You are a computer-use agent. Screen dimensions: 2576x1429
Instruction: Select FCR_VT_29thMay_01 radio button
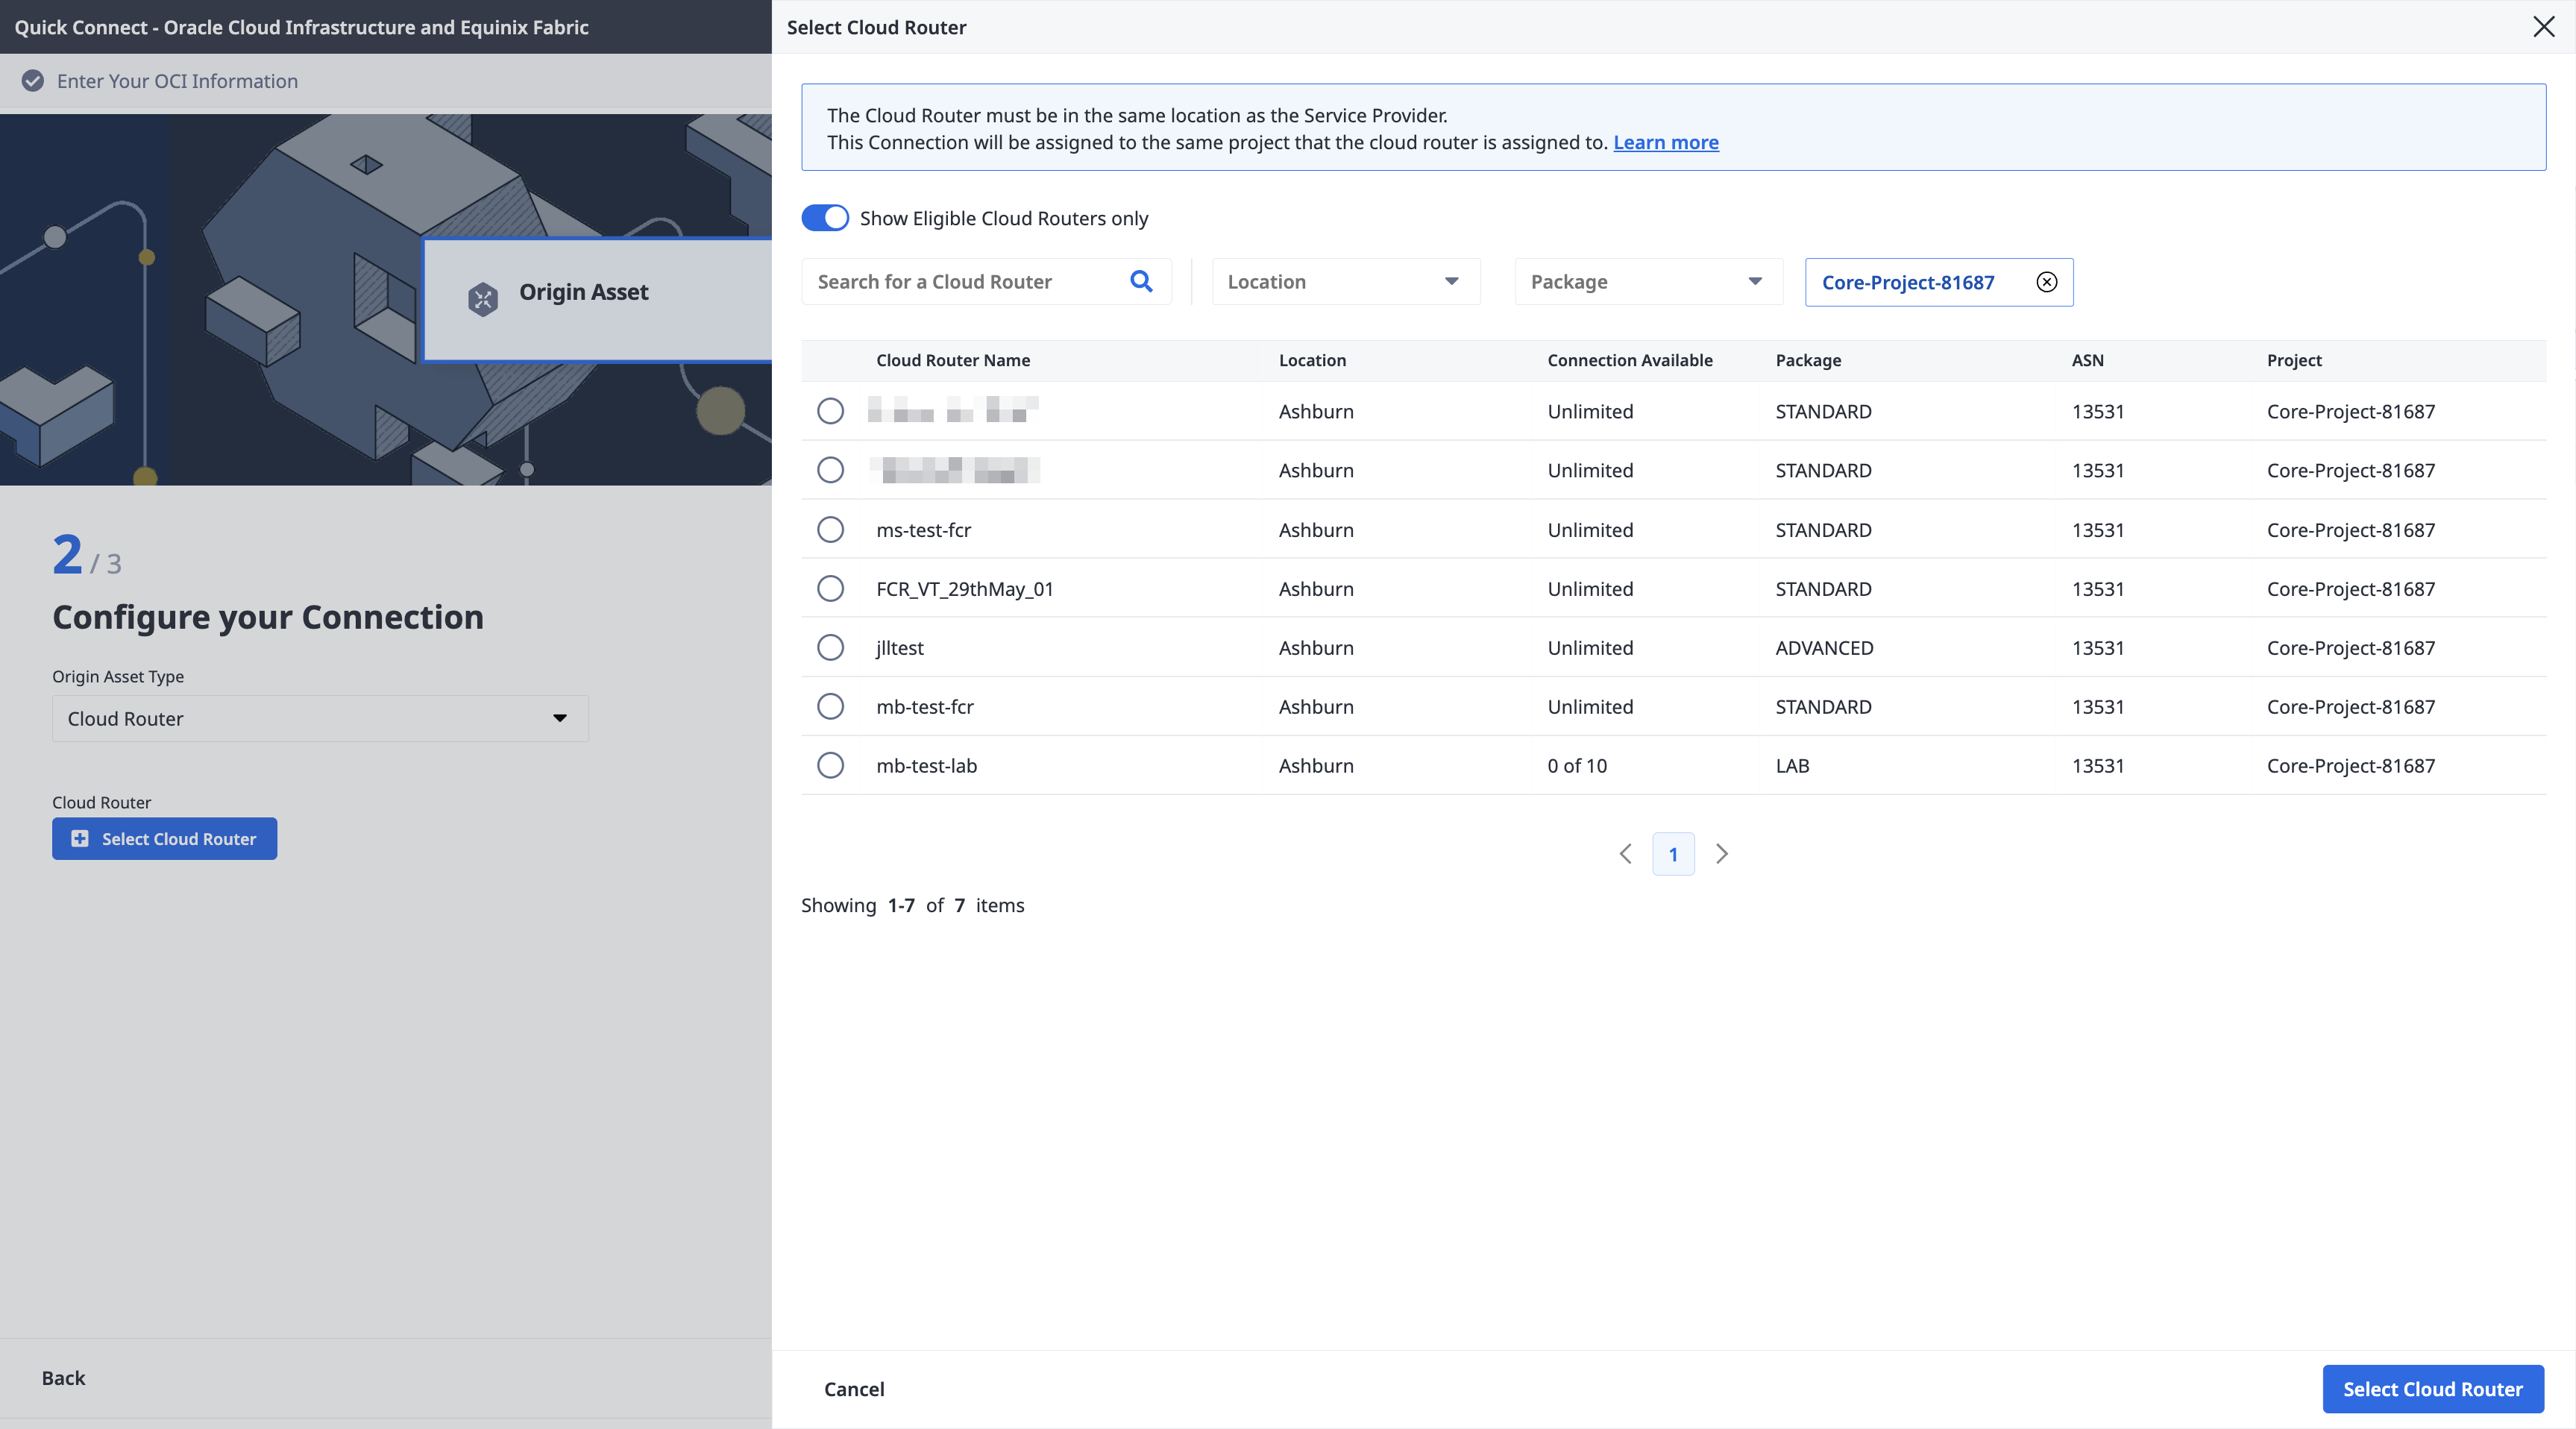[830, 588]
